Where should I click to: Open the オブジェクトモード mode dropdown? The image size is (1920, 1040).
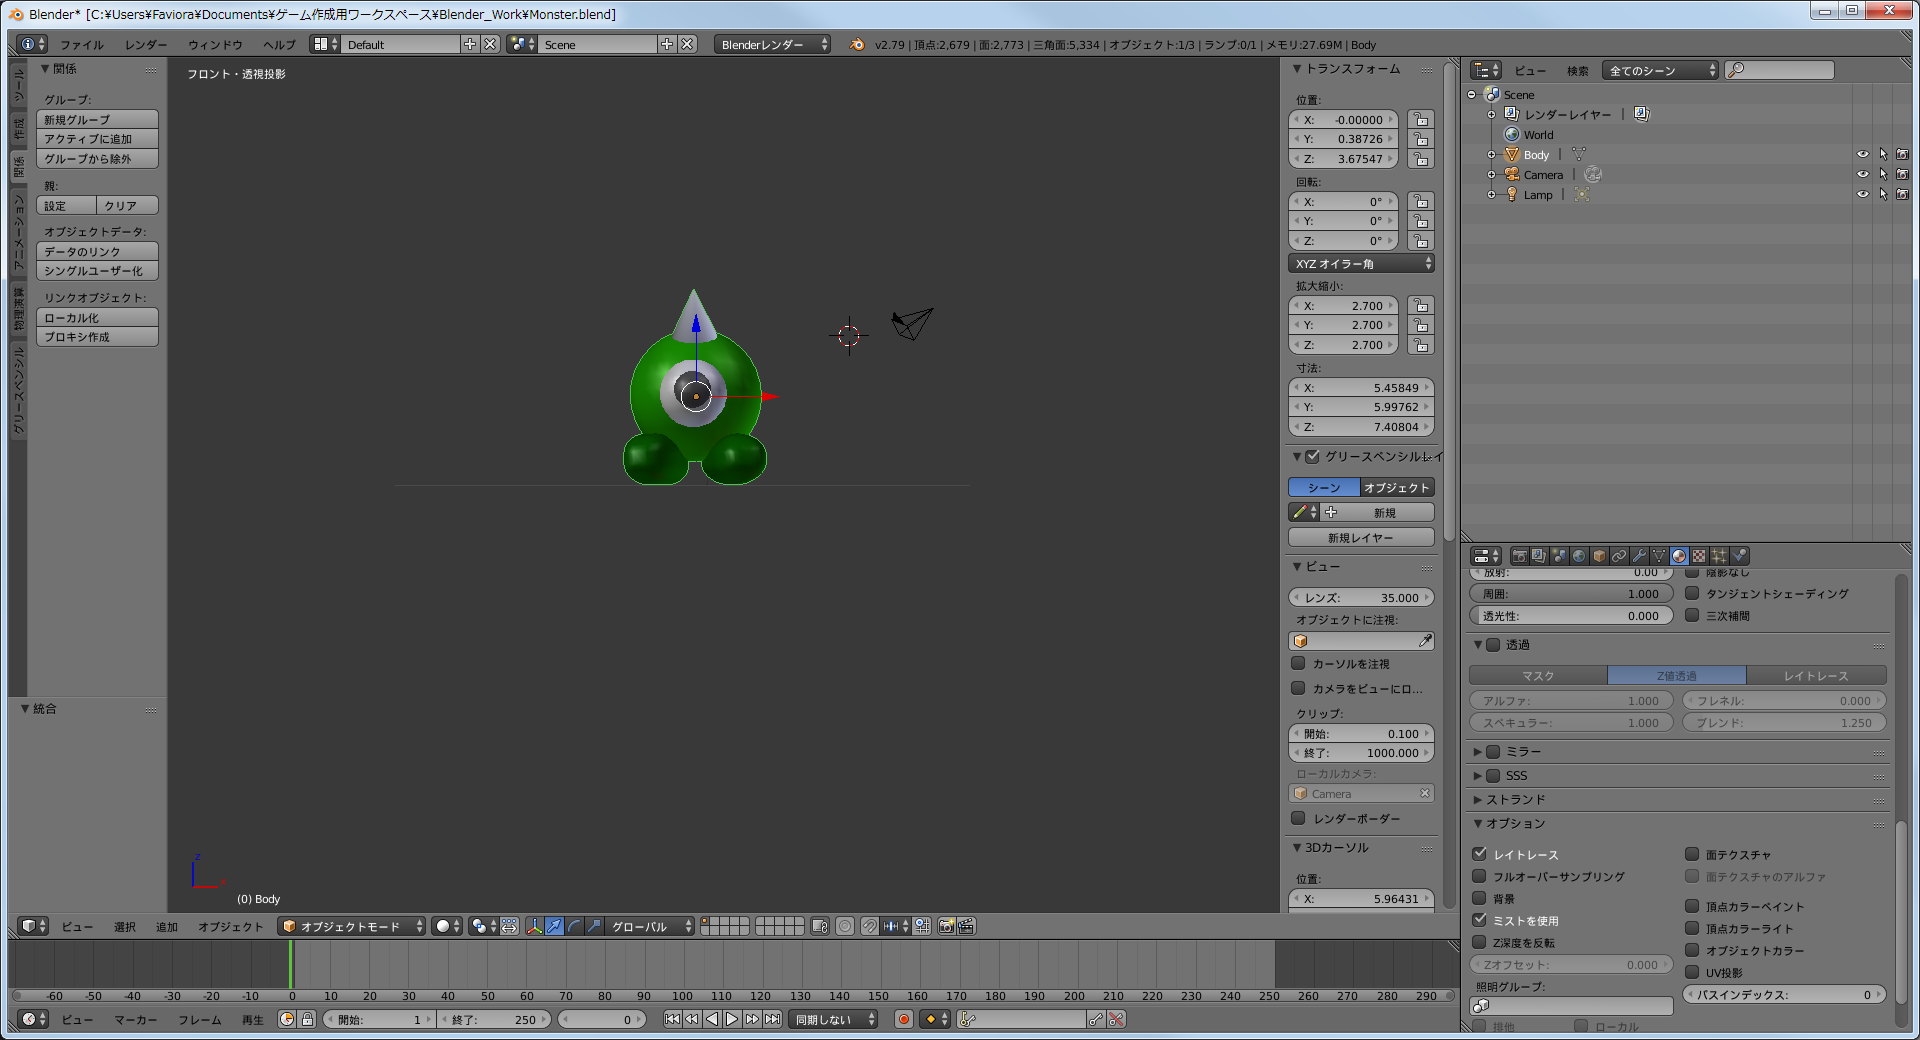coord(352,926)
